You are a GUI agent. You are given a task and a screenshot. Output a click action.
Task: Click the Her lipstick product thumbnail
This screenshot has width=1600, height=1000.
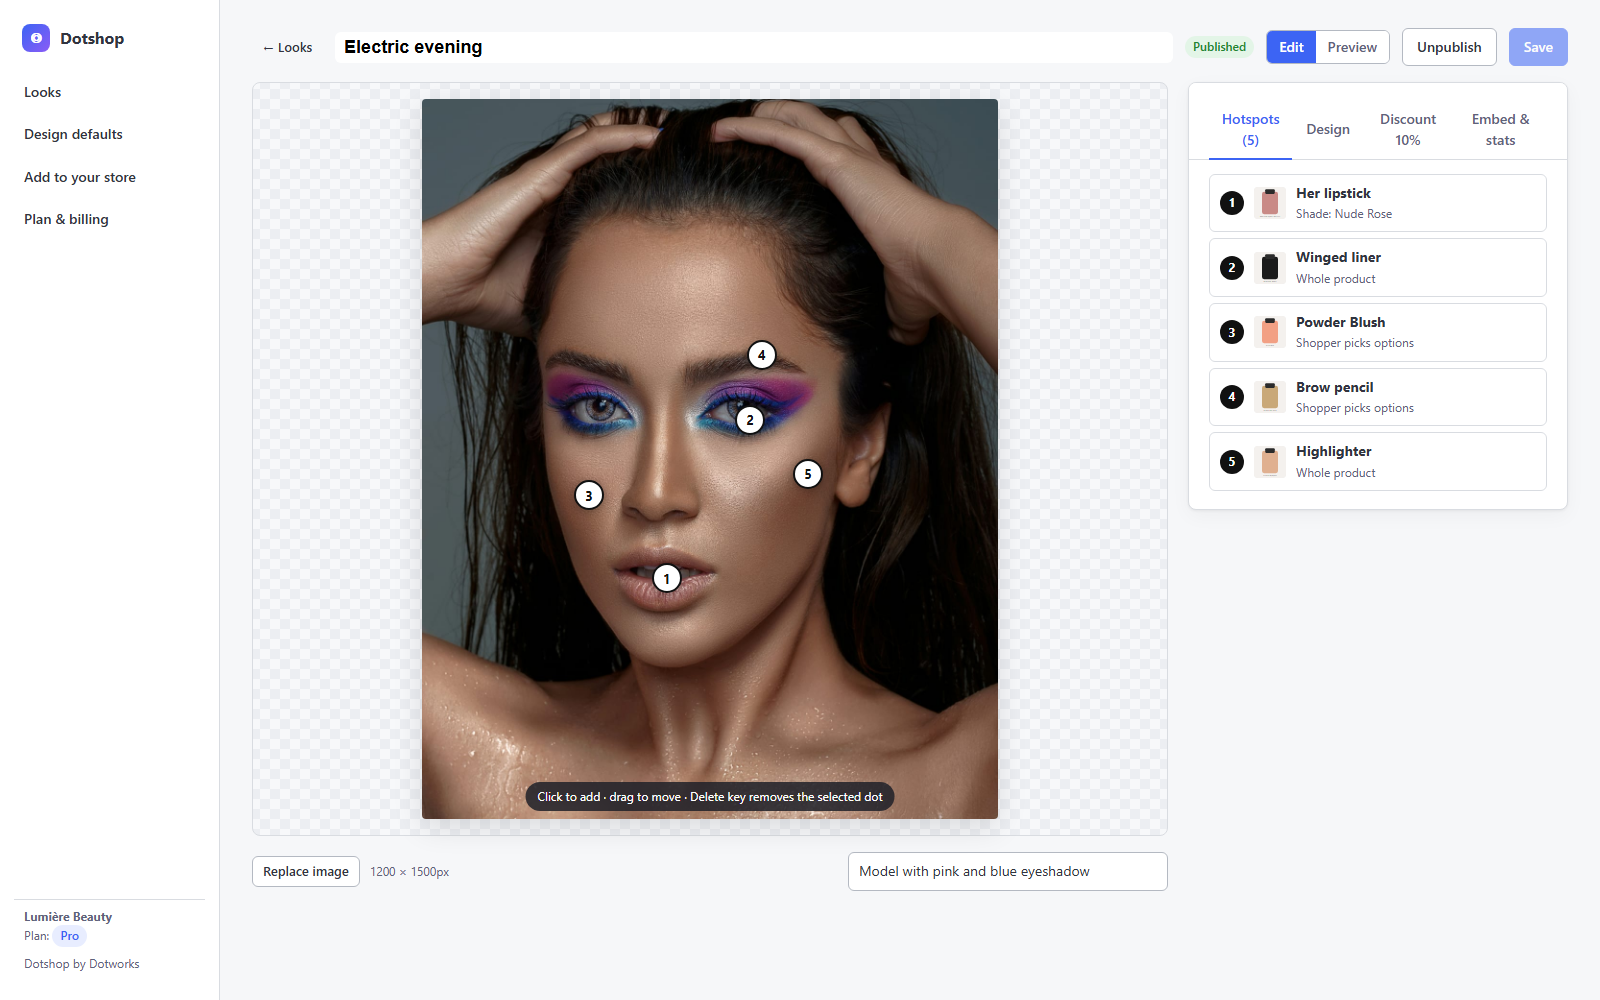click(1270, 203)
